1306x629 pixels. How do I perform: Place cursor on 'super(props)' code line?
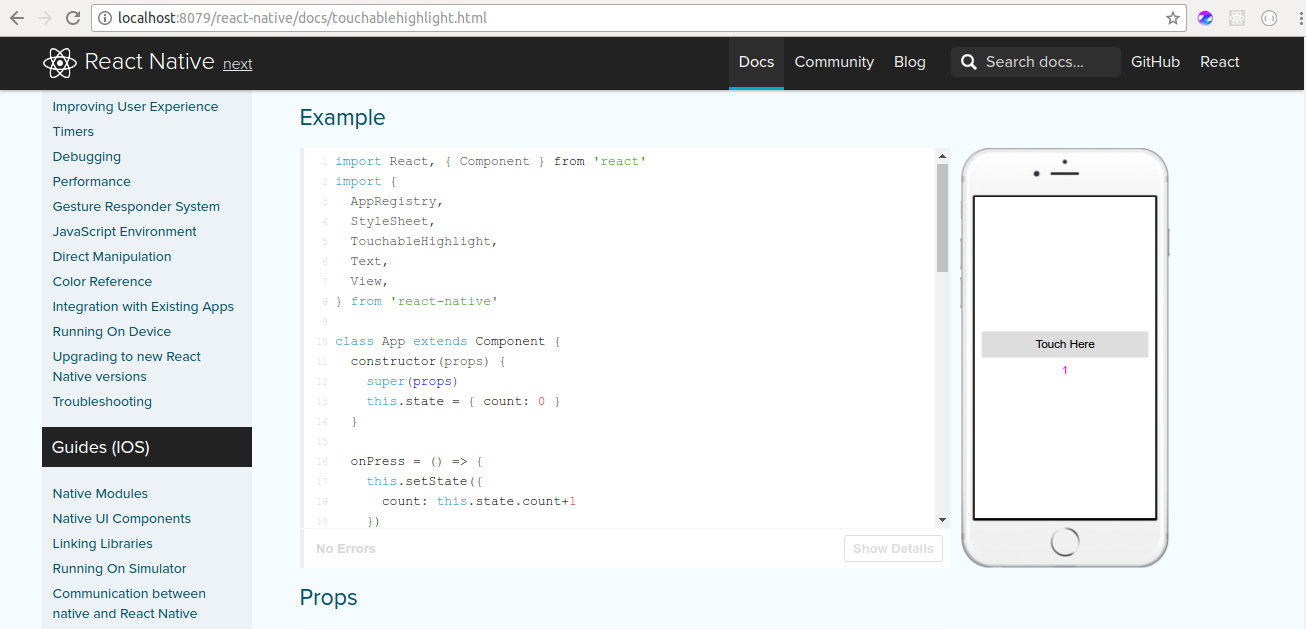tap(412, 381)
